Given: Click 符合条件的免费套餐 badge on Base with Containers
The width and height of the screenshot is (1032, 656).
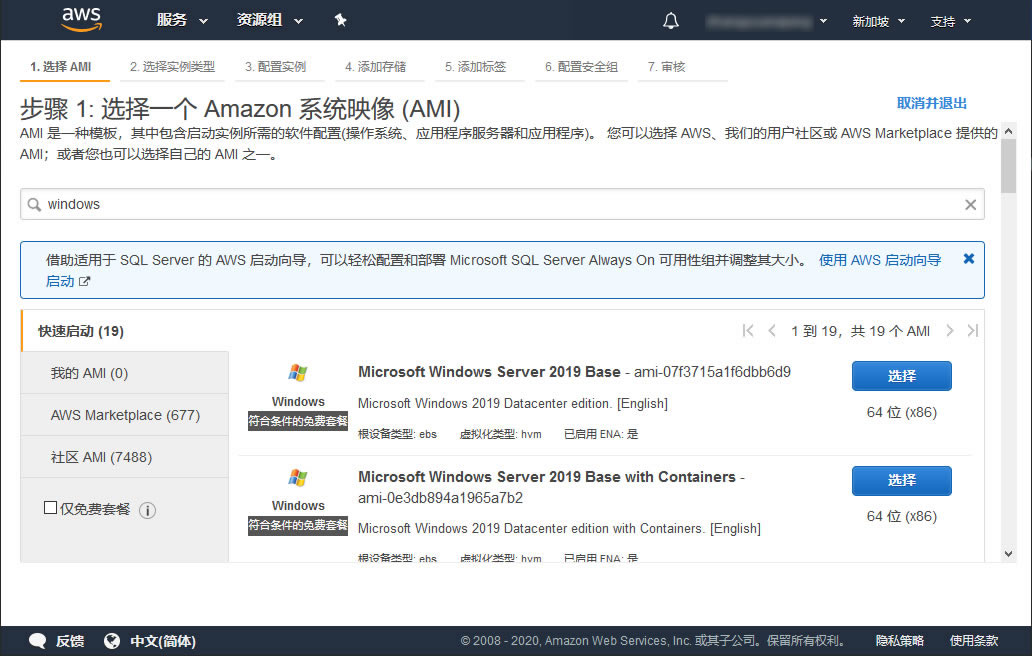Looking at the screenshot, I should [x=297, y=525].
